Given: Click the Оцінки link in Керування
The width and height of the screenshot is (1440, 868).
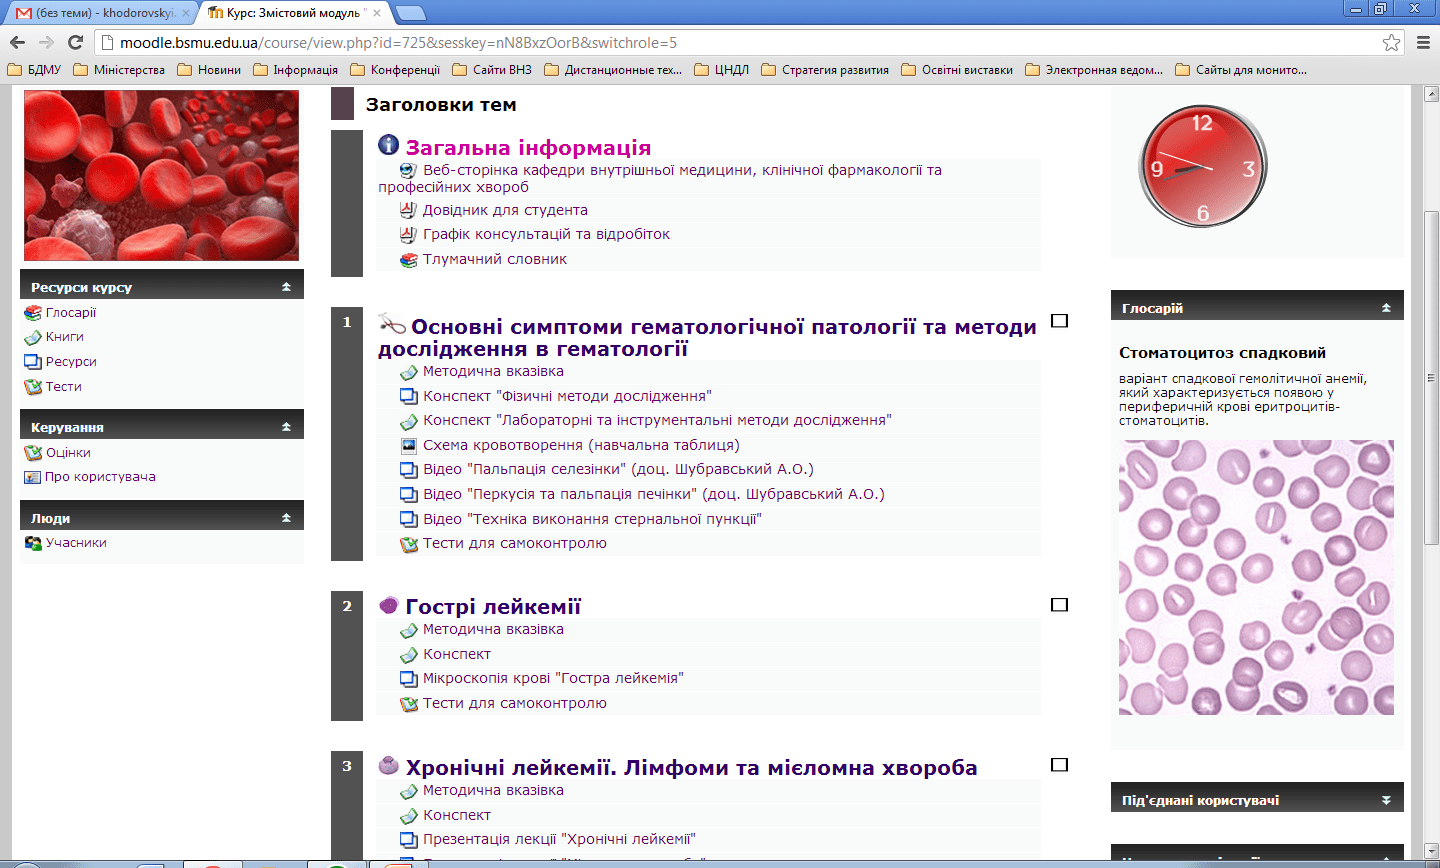Looking at the screenshot, I should pyautogui.click(x=68, y=453).
